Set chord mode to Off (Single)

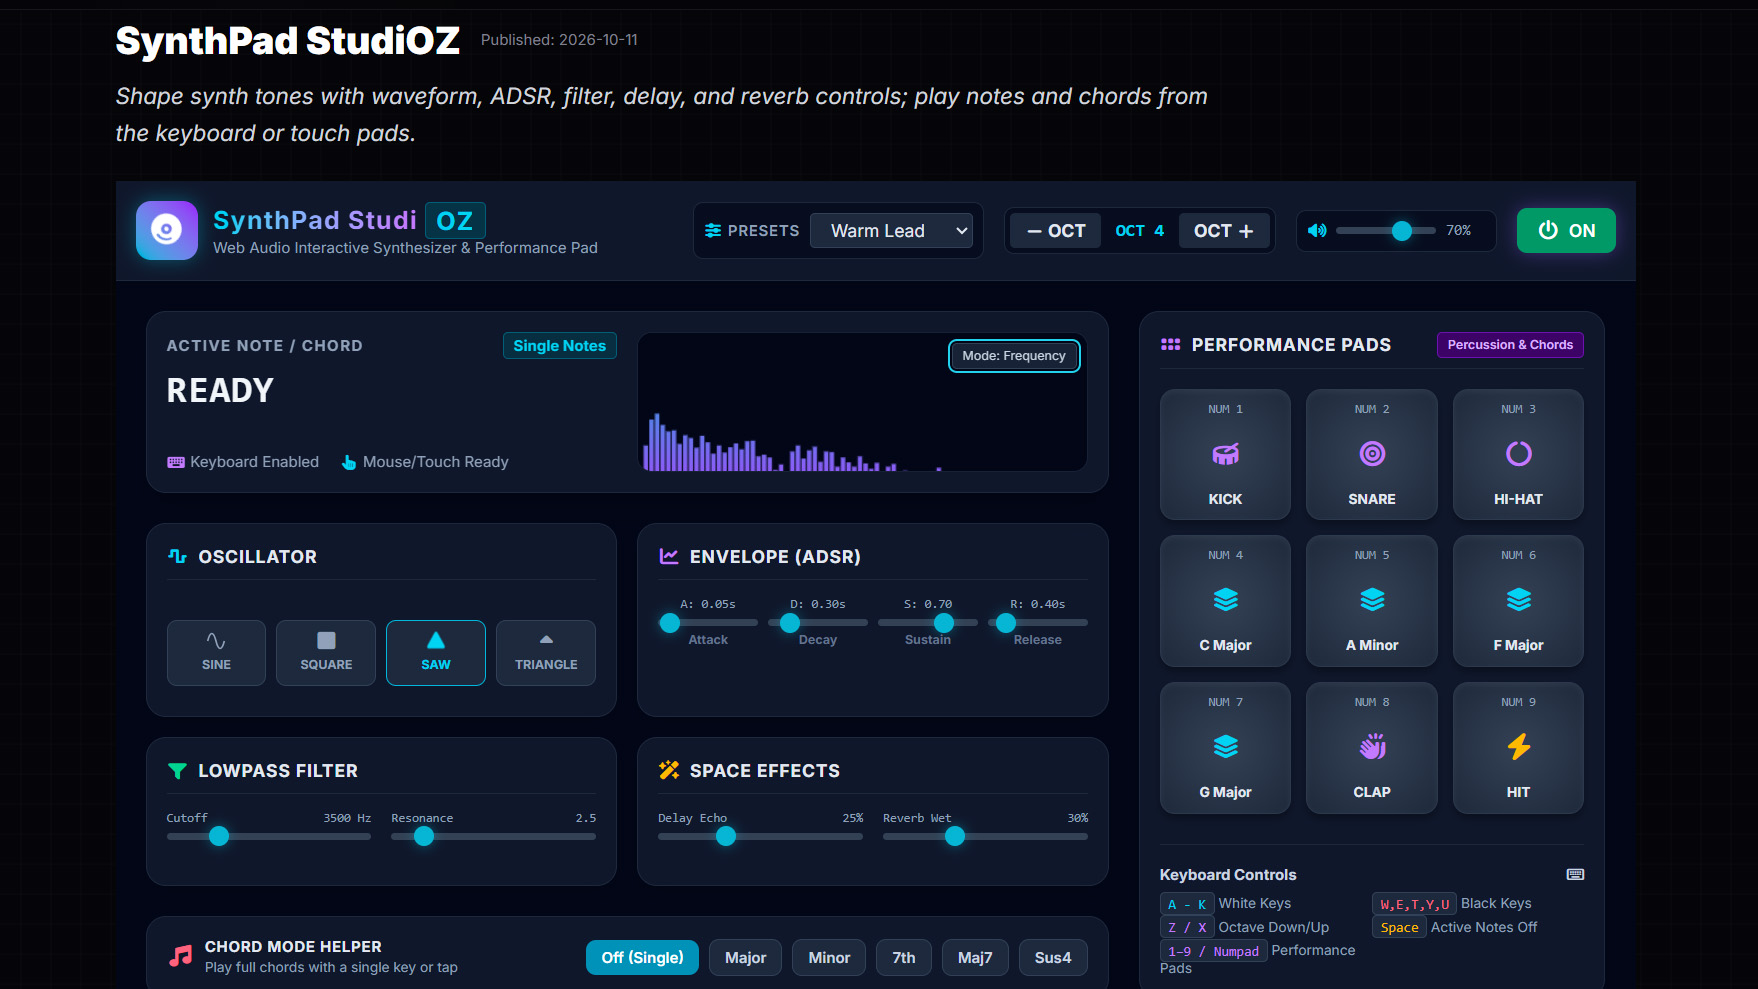(642, 958)
